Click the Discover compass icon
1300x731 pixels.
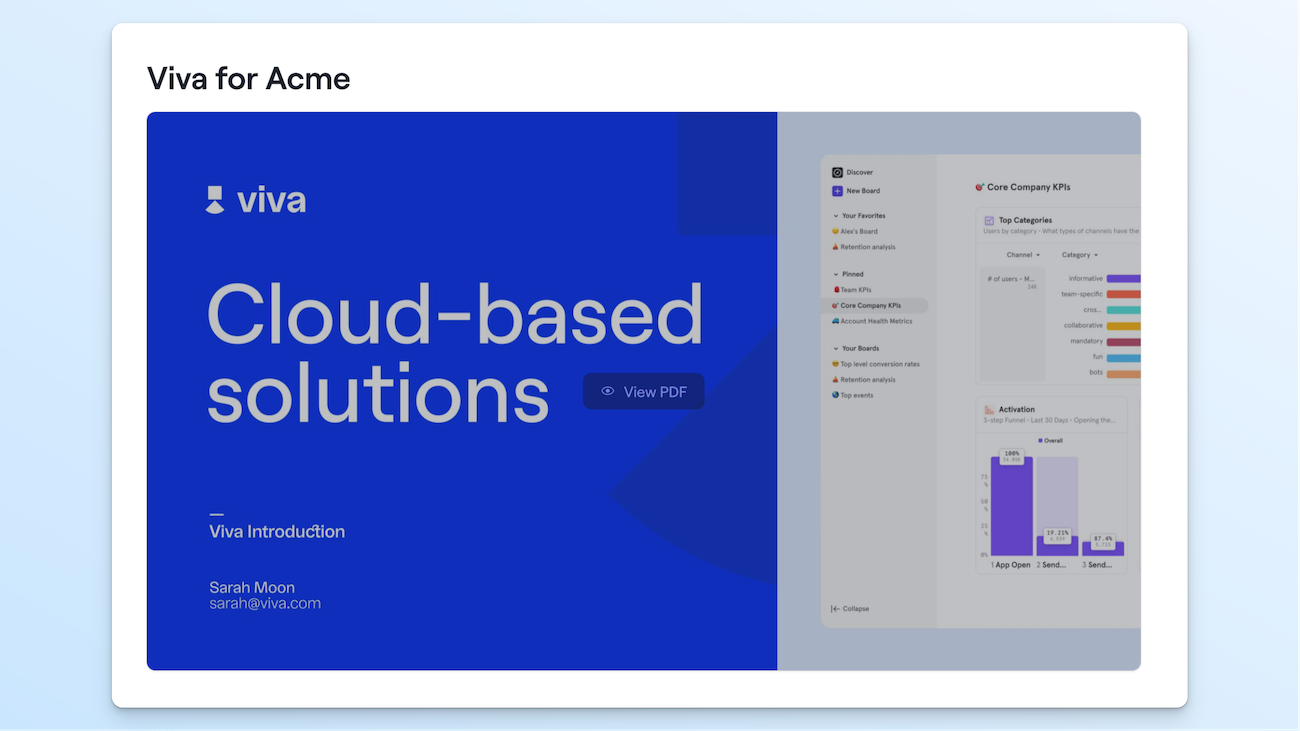[x=837, y=172]
